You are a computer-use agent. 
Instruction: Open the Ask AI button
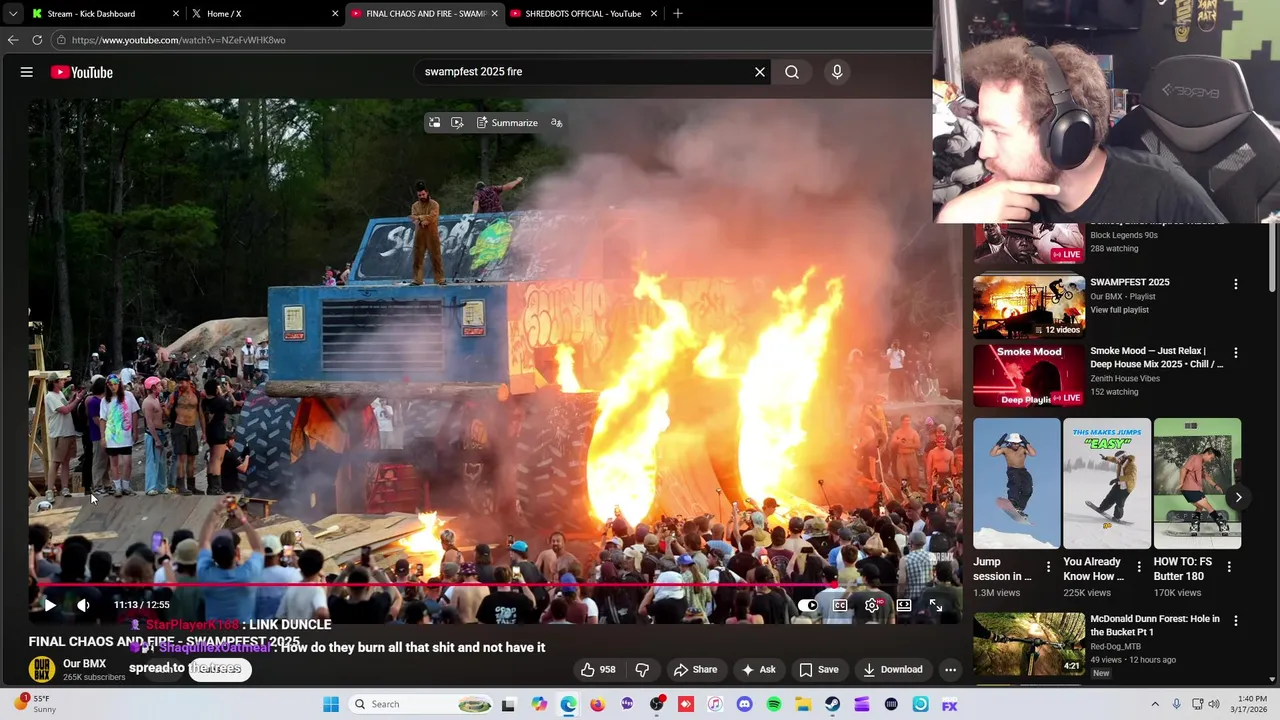pyautogui.click(x=758, y=670)
